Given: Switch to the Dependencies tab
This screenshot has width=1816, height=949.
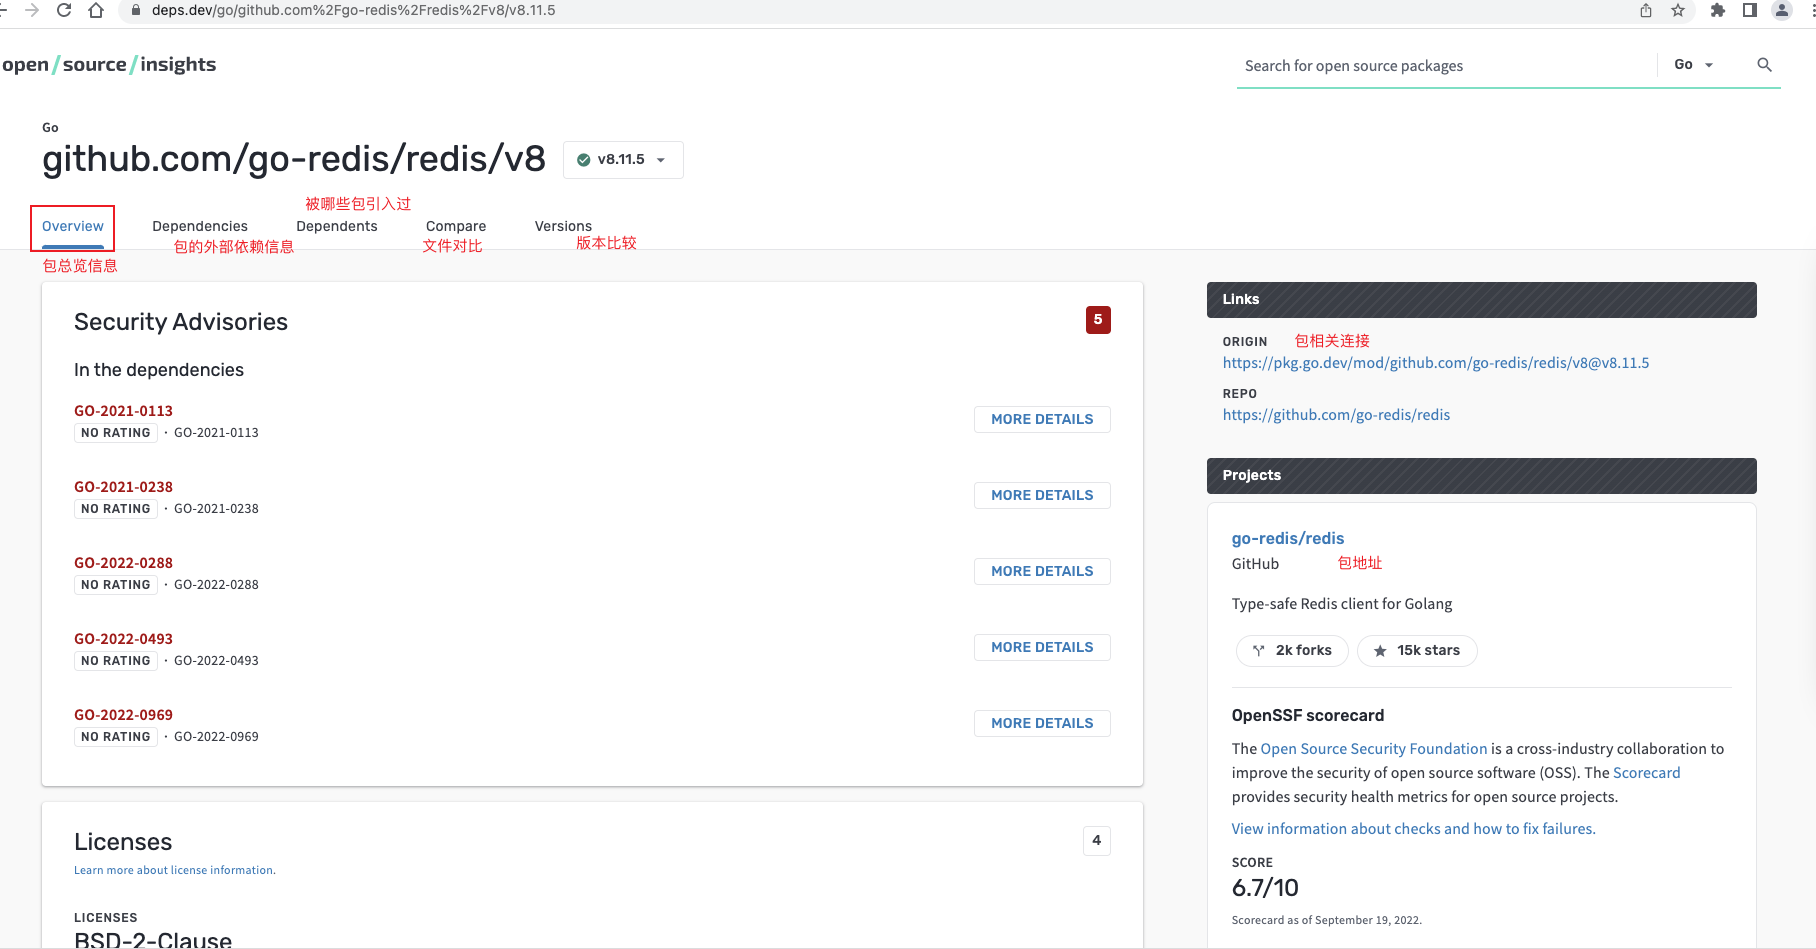Looking at the screenshot, I should point(200,227).
